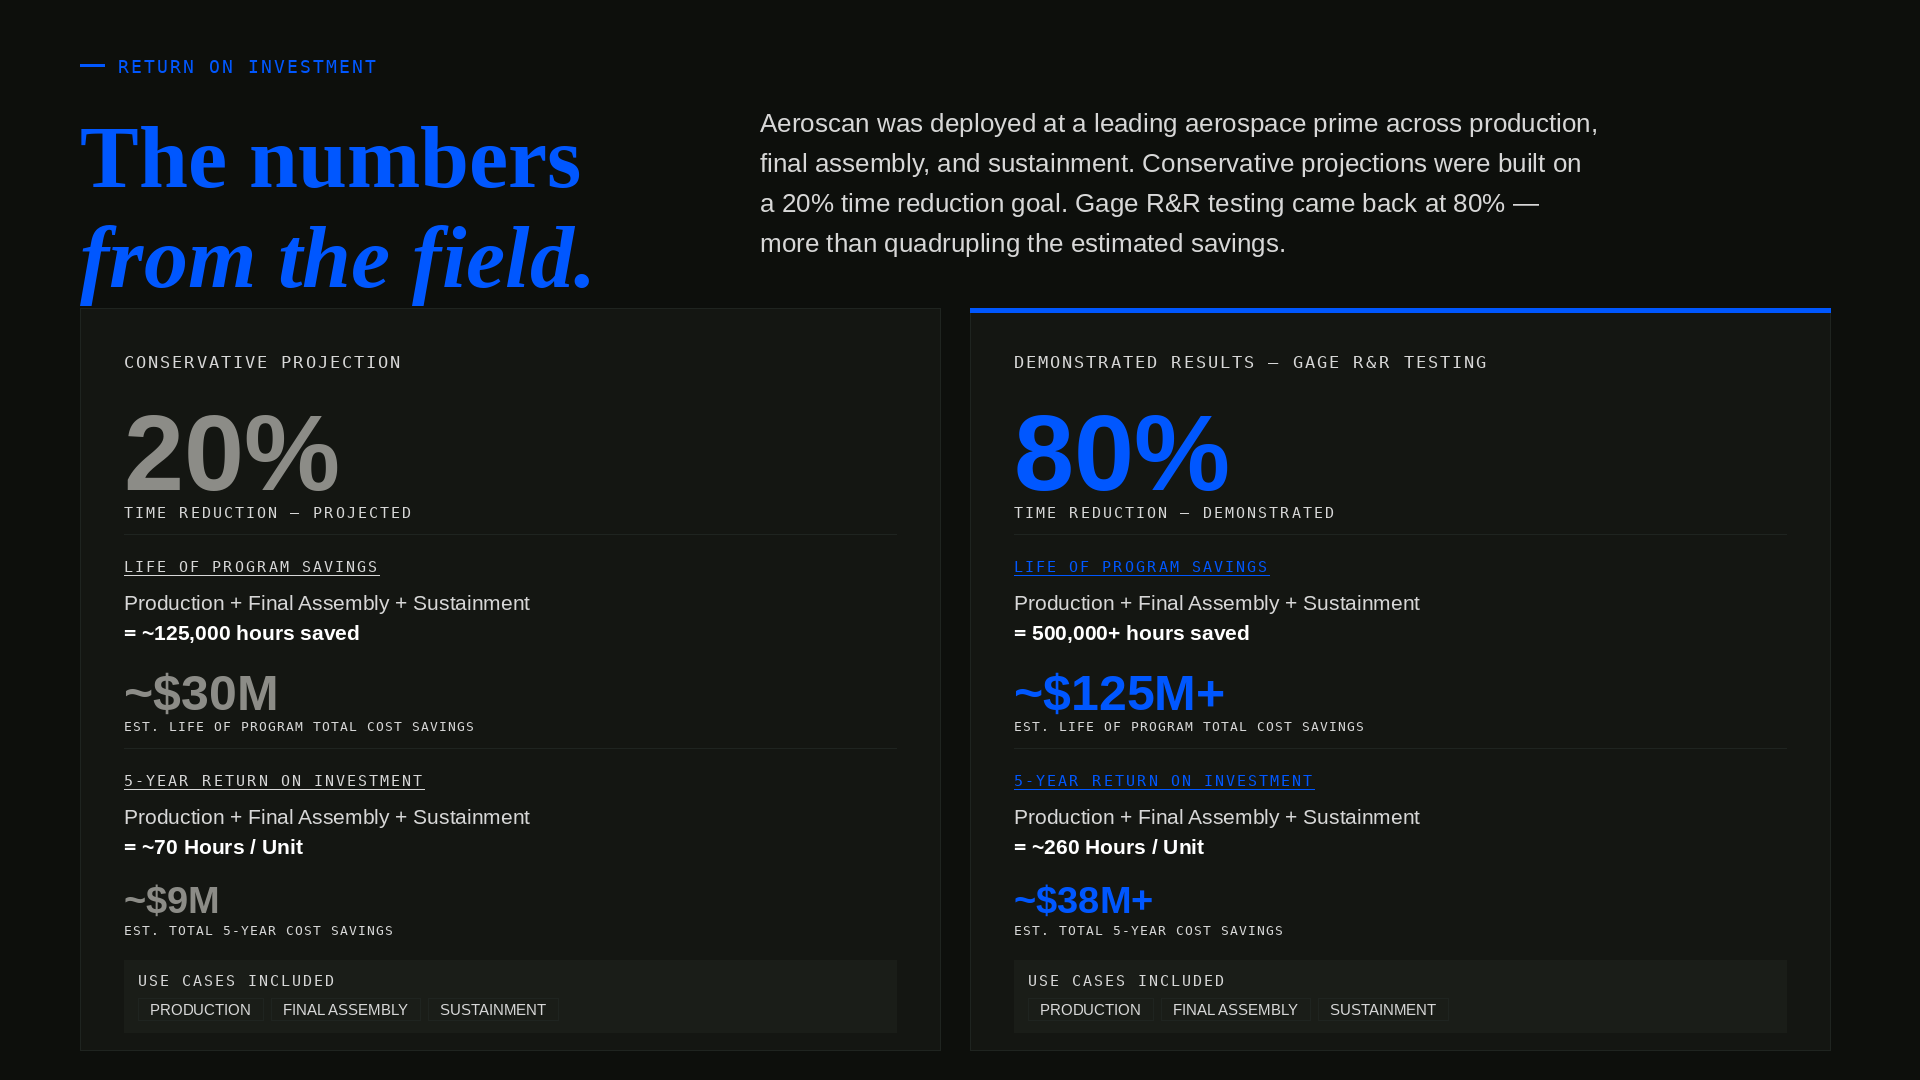
Task: Click the Sustainment tag in the Demonstrated Results card
Action: 1383,1010
